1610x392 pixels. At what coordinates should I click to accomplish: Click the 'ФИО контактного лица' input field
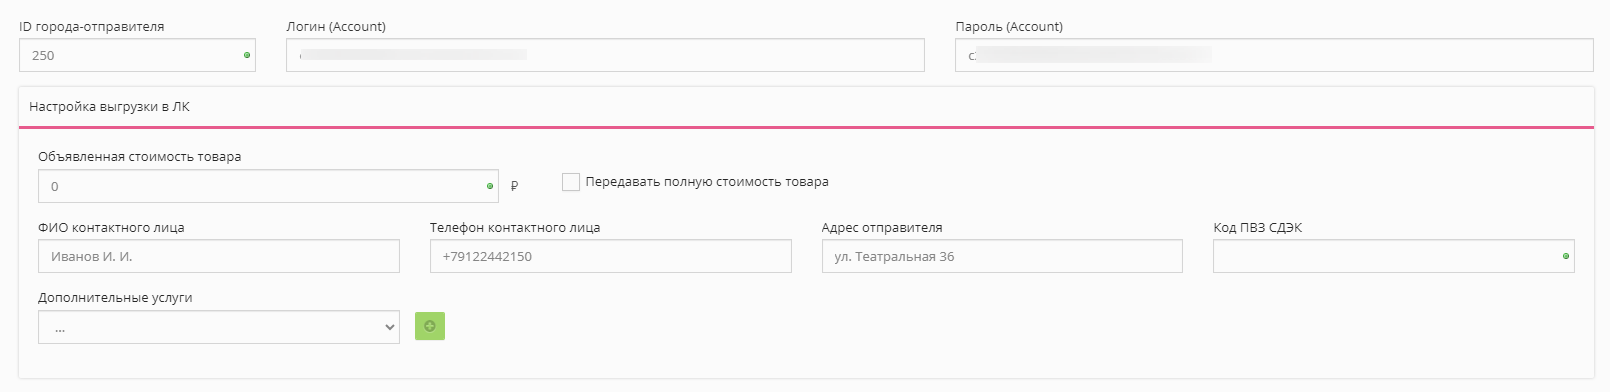pos(219,256)
